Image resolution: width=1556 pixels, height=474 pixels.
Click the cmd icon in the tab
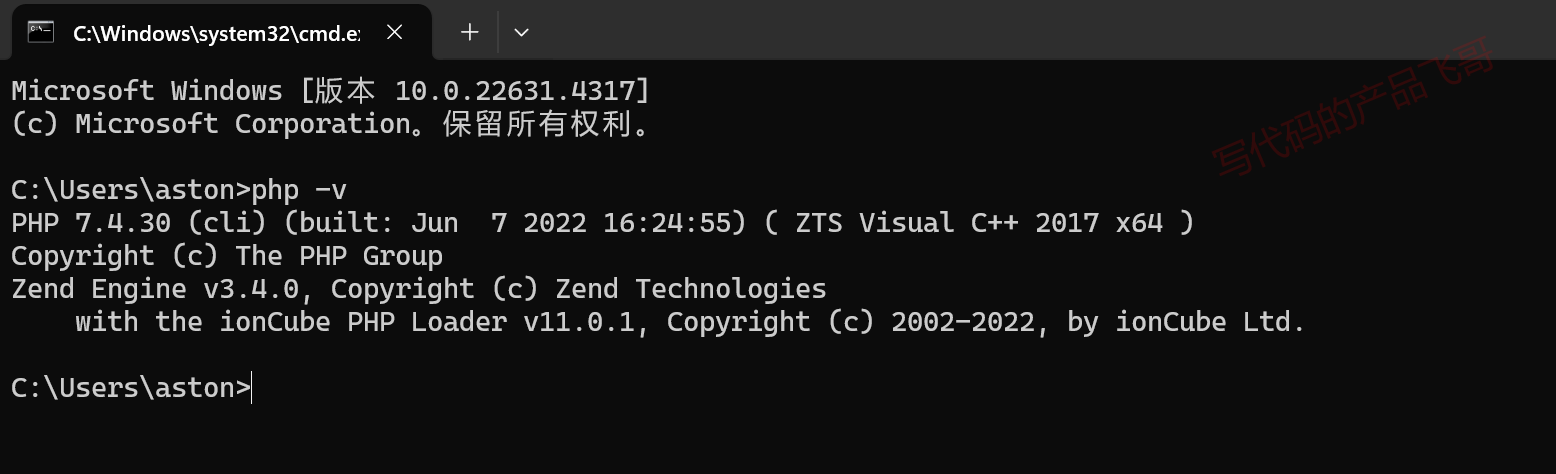pos(40,32)
